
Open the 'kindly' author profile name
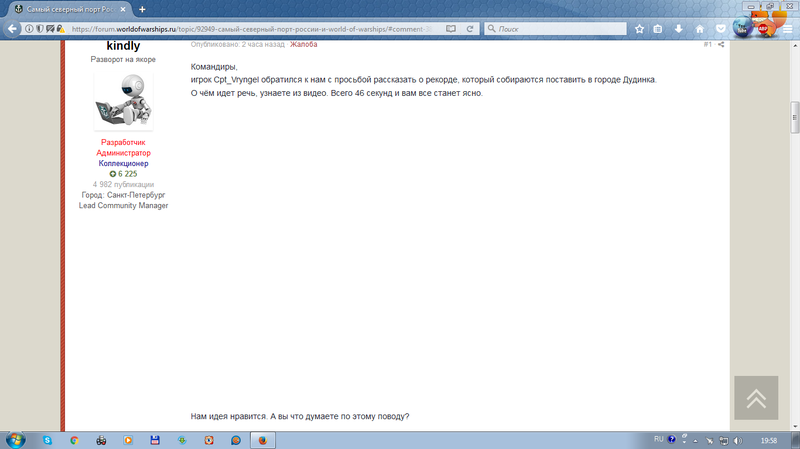123,45
